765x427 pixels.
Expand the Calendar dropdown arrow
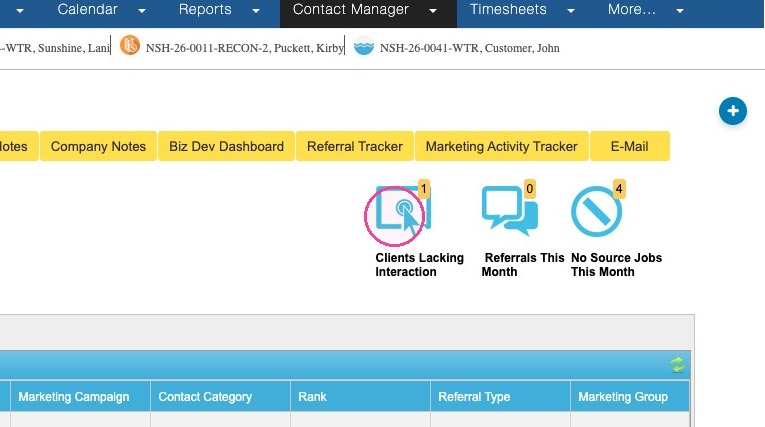(x=141, y=11)
